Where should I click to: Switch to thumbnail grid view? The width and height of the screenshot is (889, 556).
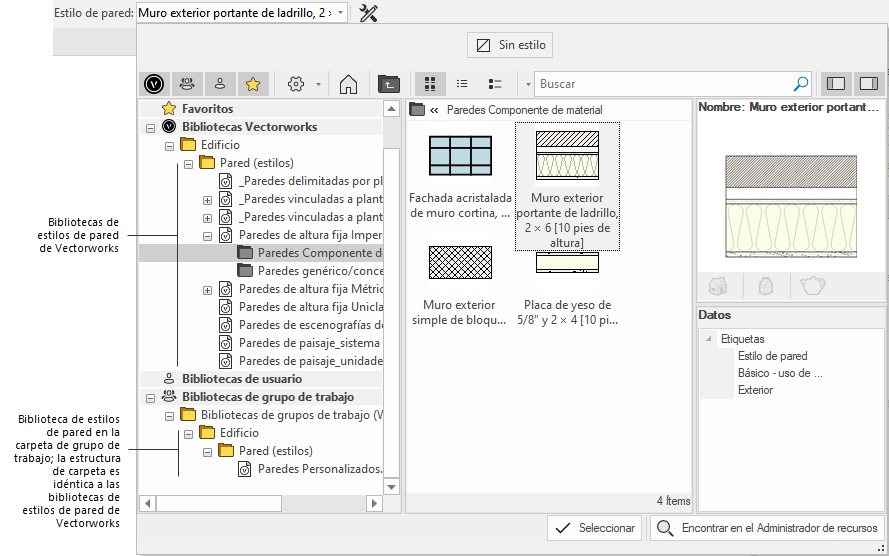tap(430, 84)
